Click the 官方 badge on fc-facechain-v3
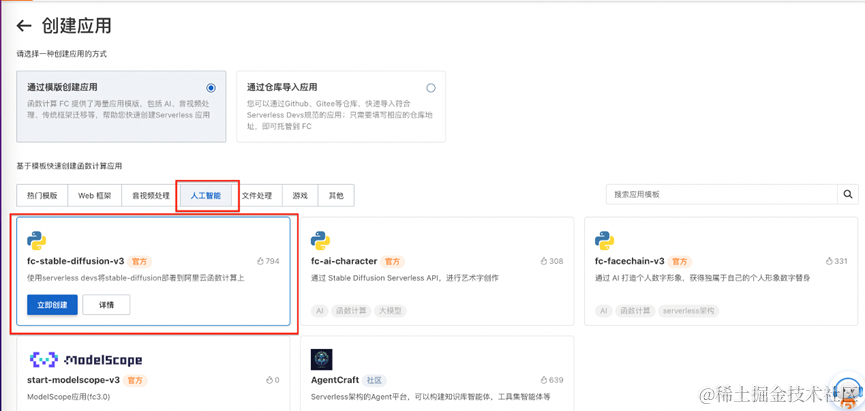 (680, 261)
